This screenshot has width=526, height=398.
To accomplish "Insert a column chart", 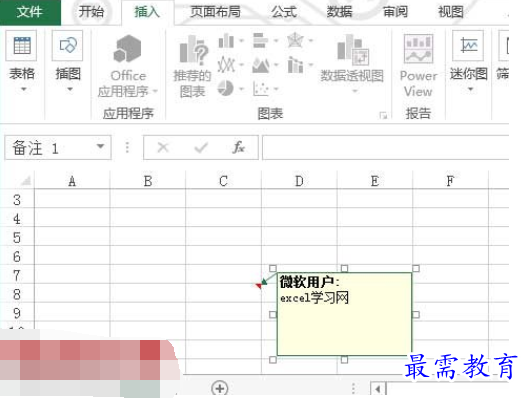I will (226, 41).
